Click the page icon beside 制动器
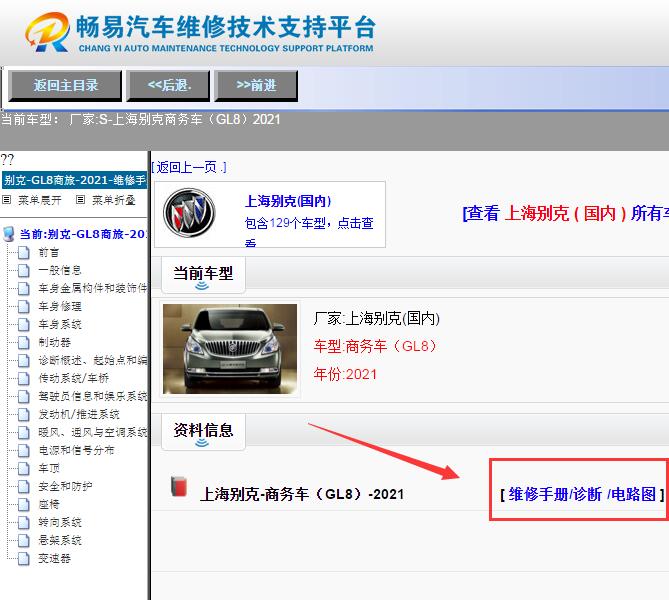 (23, 342)
